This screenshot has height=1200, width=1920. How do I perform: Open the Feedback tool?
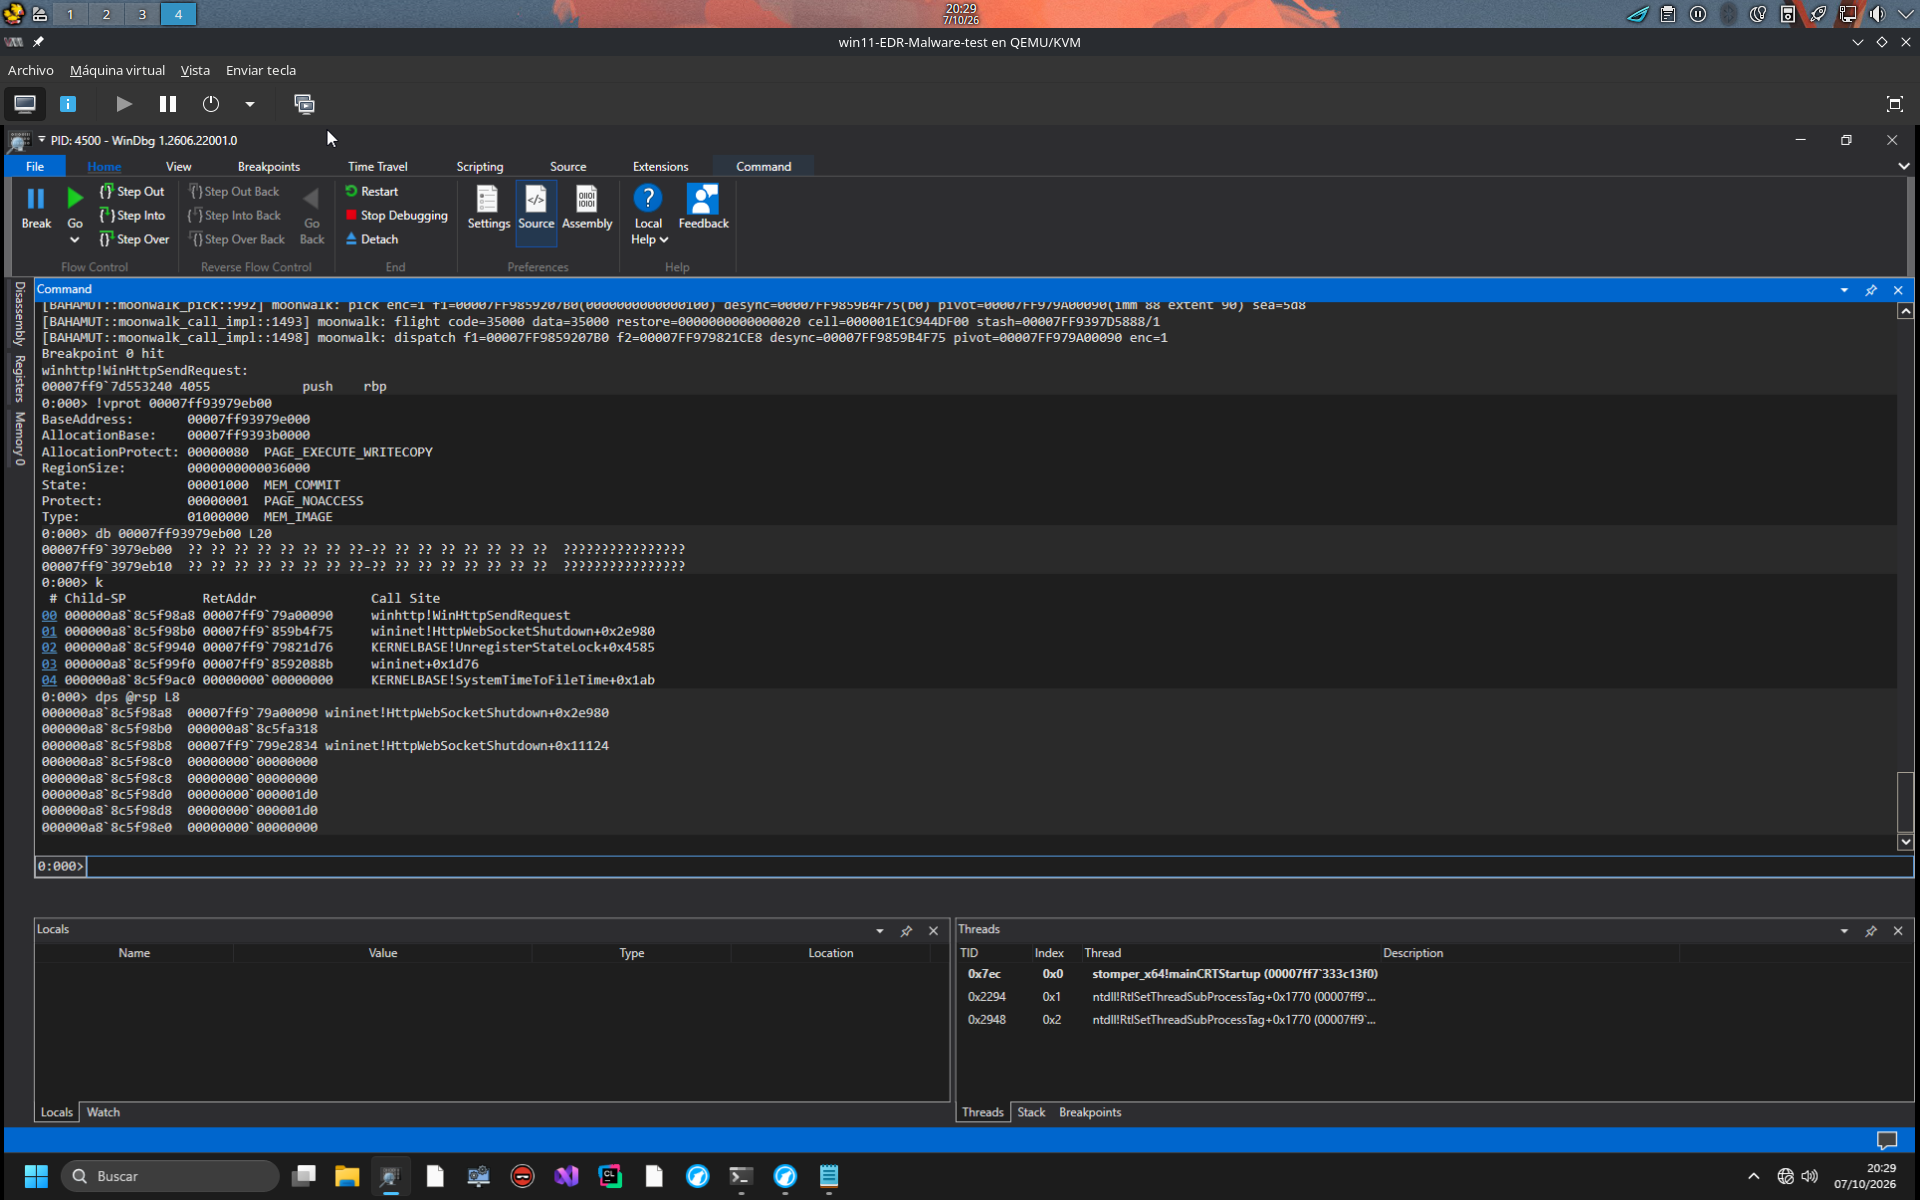click(x=703, y=208)
